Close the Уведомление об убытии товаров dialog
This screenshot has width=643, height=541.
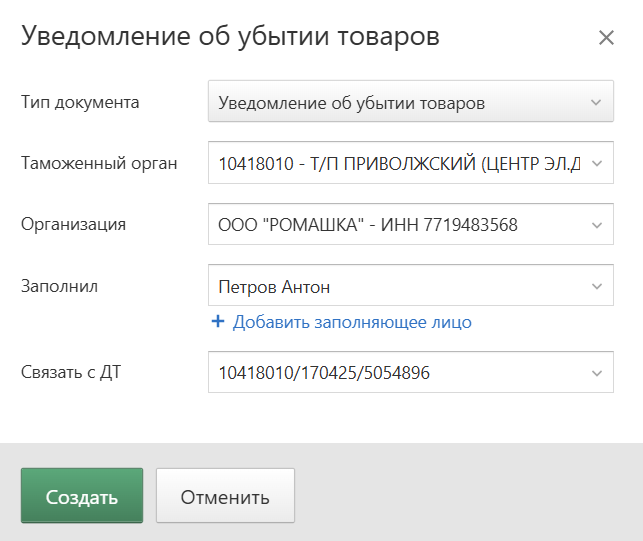point(606,38)
